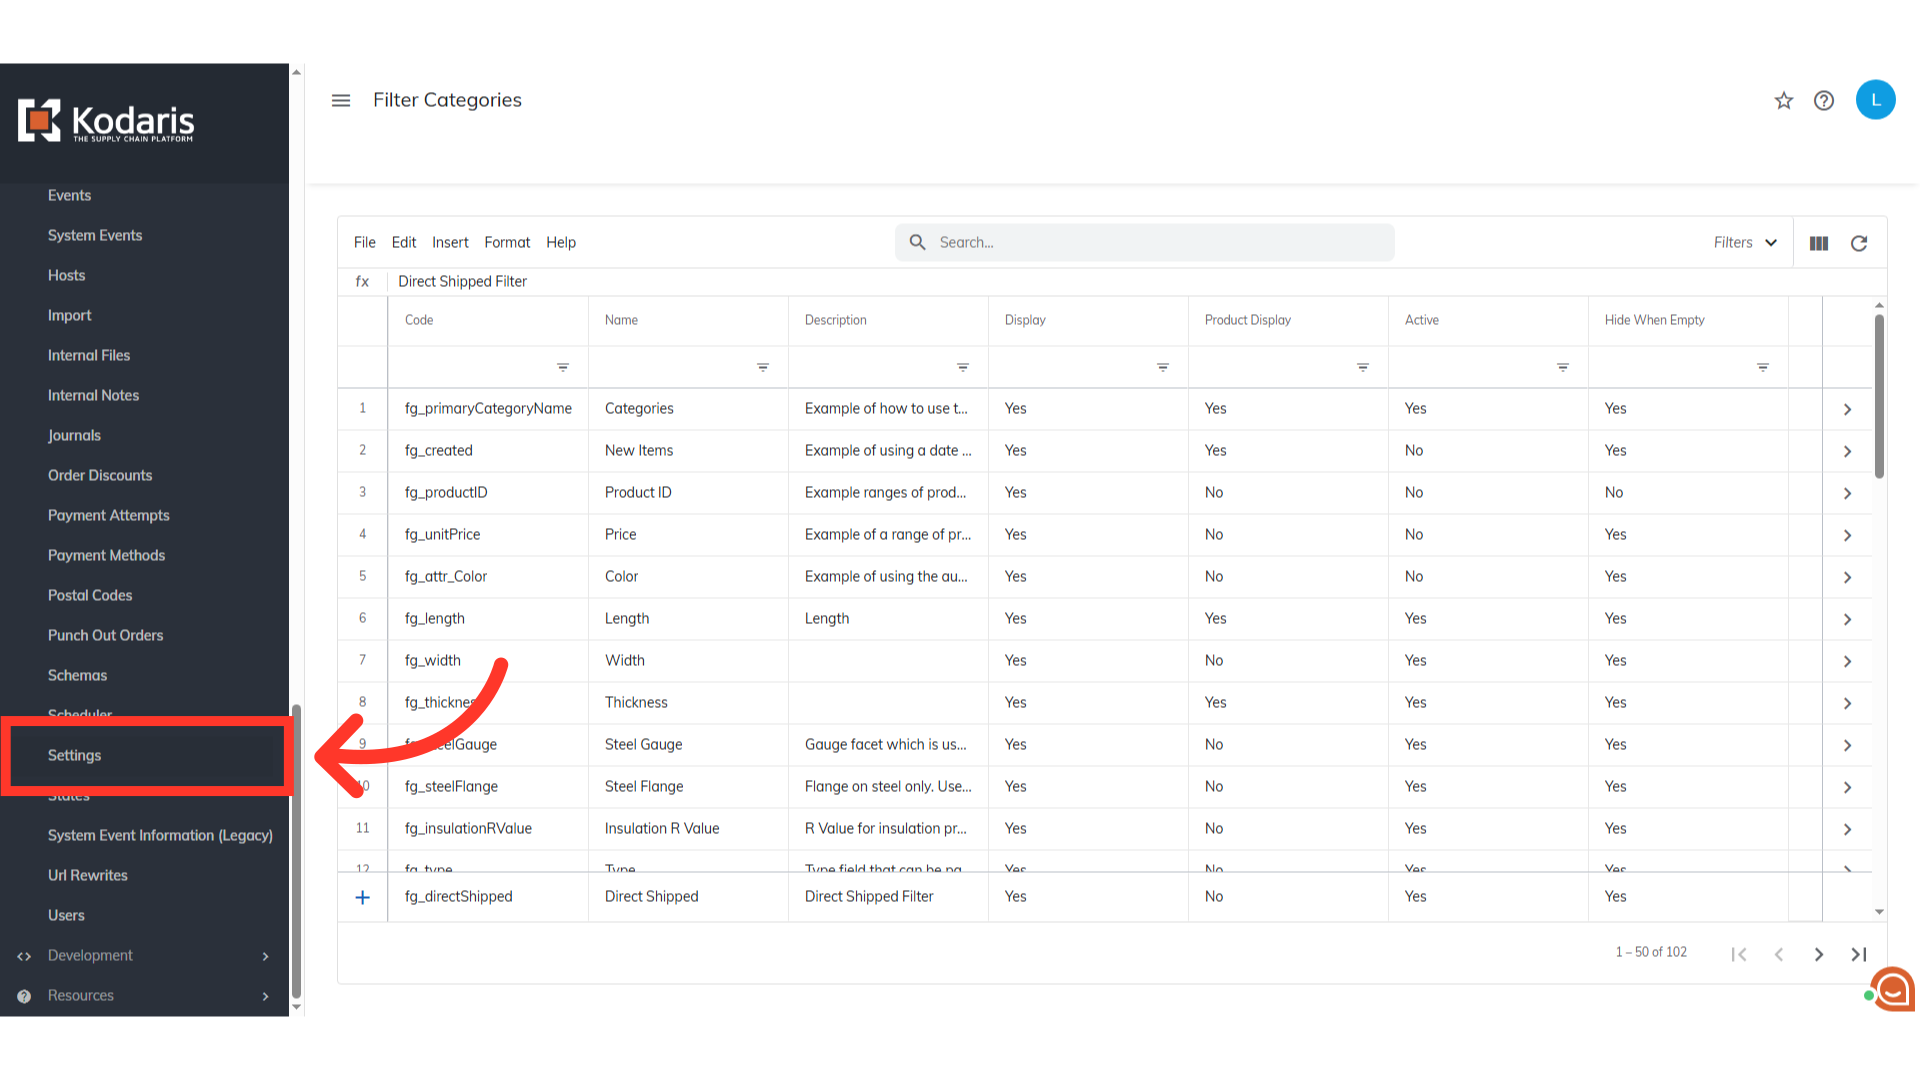Screen dimensions: 1920x1080
Task: Click the favorite star icon
Action: pyautogui.click(x=1784, y=100)
